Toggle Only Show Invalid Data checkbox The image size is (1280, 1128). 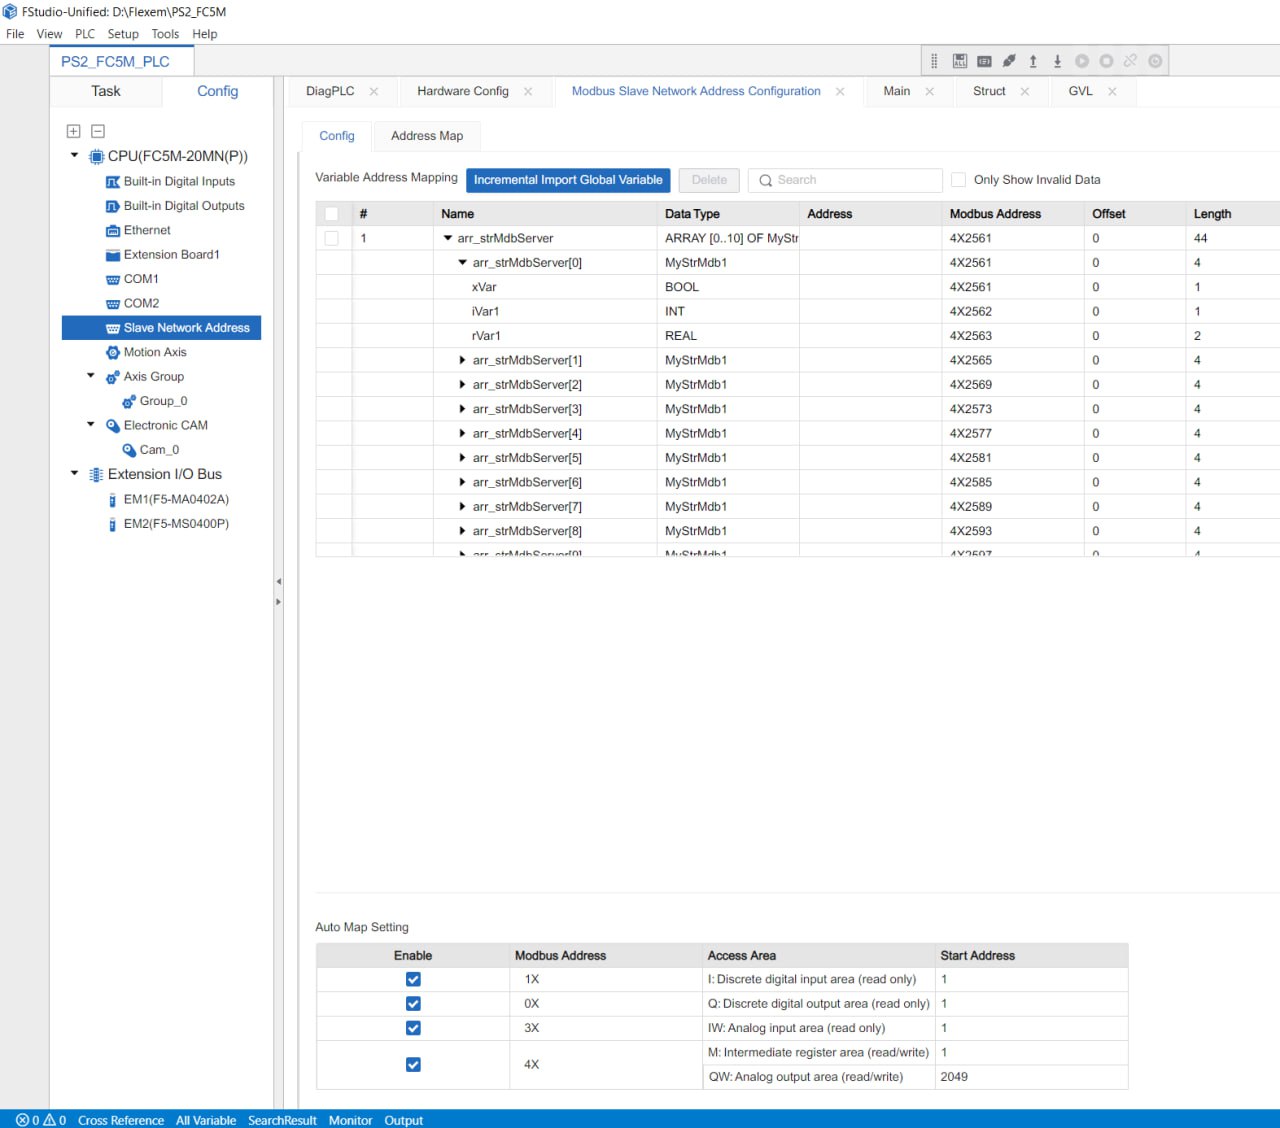click(958, 180)
